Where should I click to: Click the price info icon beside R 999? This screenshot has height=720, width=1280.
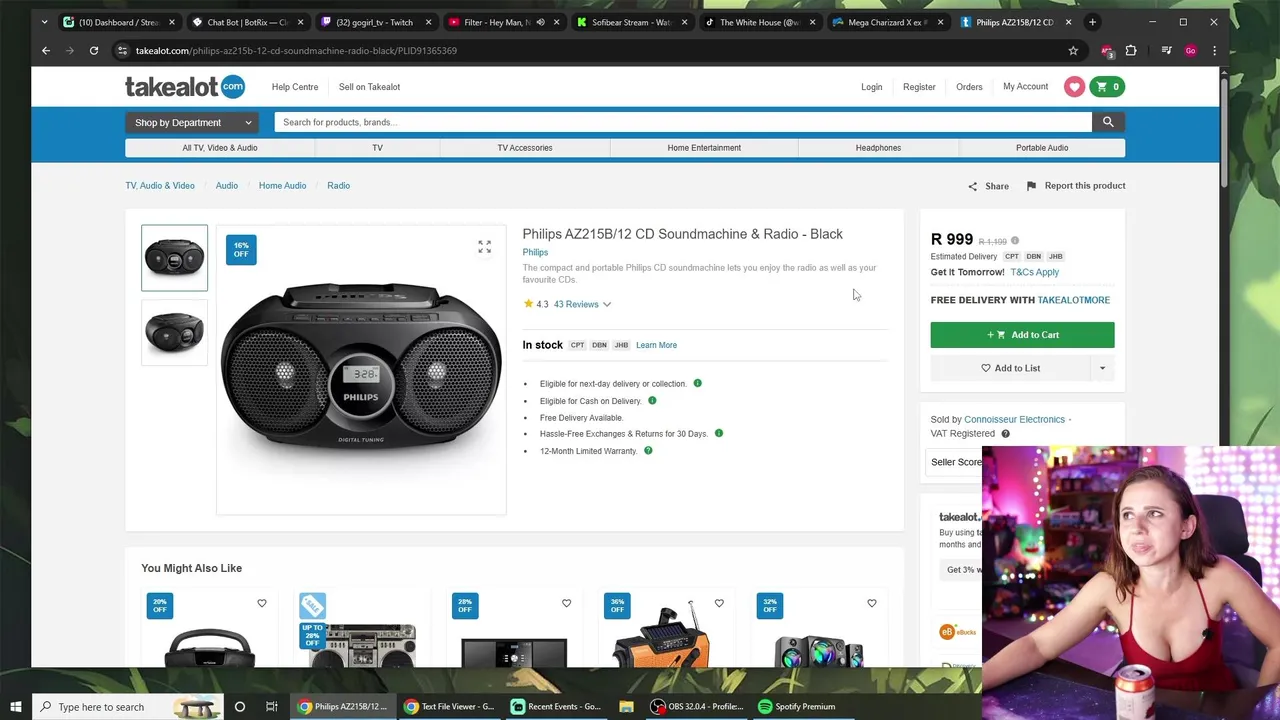pyautogui.click(x=1014, y=240)
